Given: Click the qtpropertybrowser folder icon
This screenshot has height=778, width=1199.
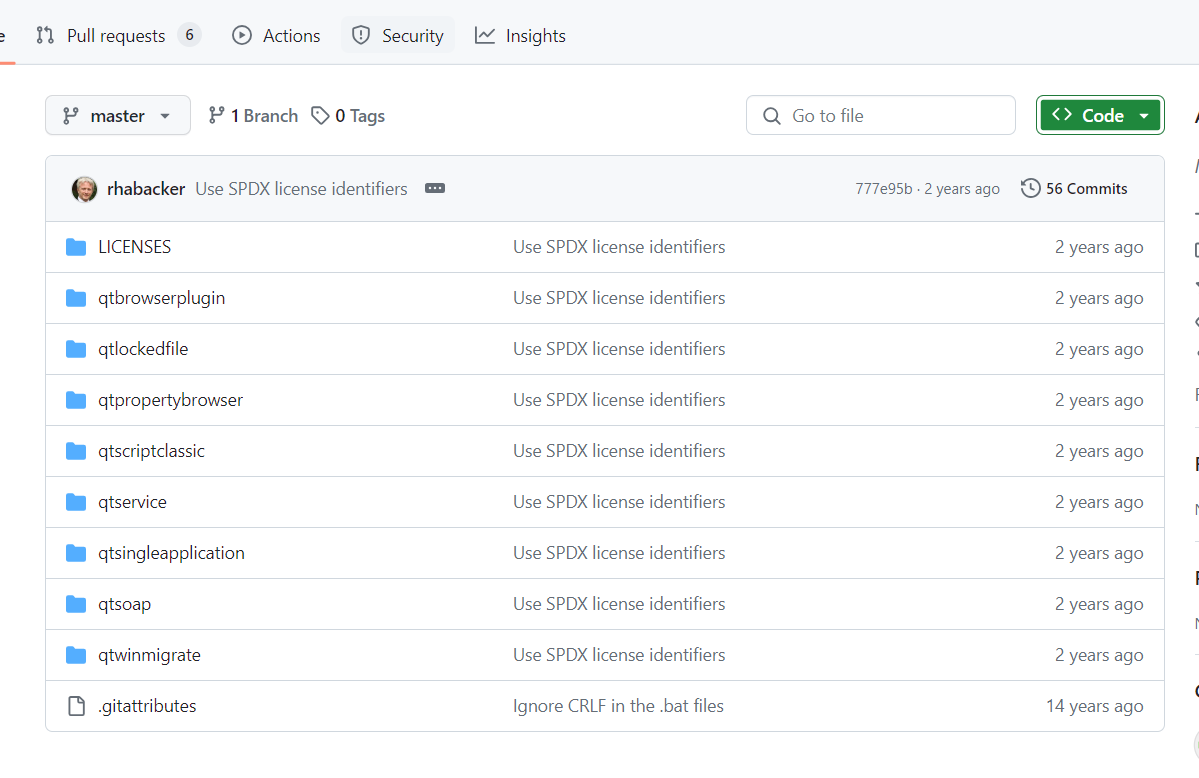Looking at the screenshot, I should [x=76, y=400].
